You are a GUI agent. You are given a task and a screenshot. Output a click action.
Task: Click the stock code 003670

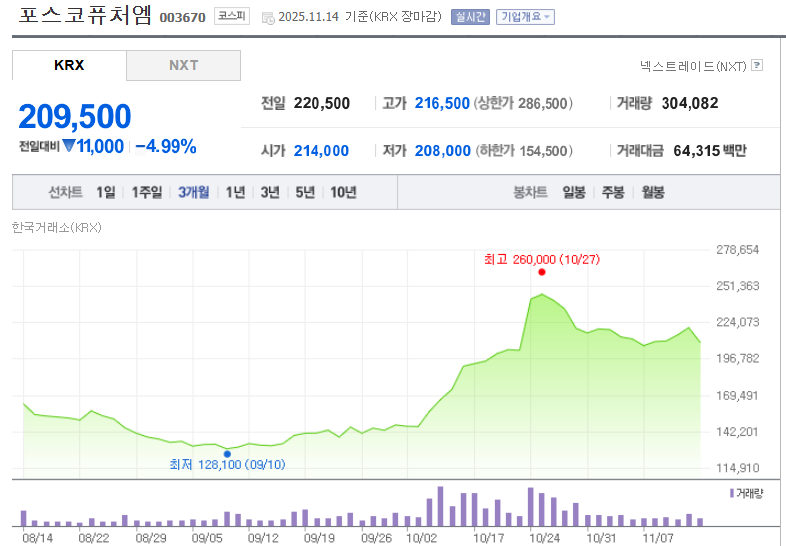click(x=182, y=18)
